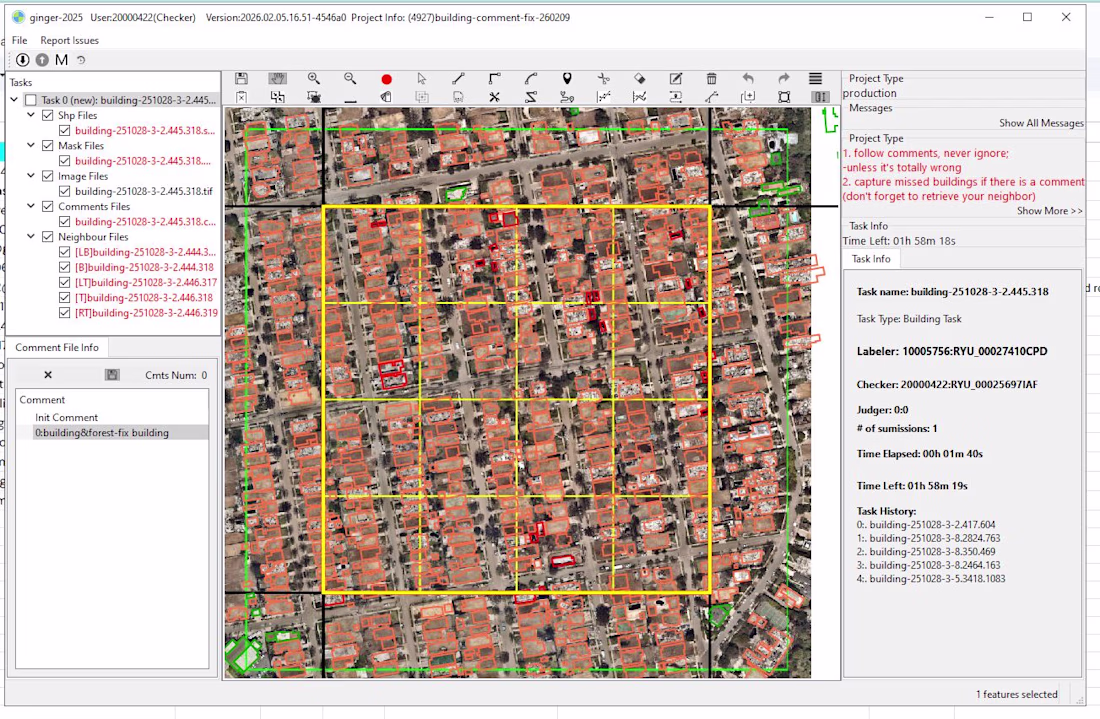Viewport: 1100px width, 719px height.
Task: Click the small history refresh icon
Action: pos(81,60)
